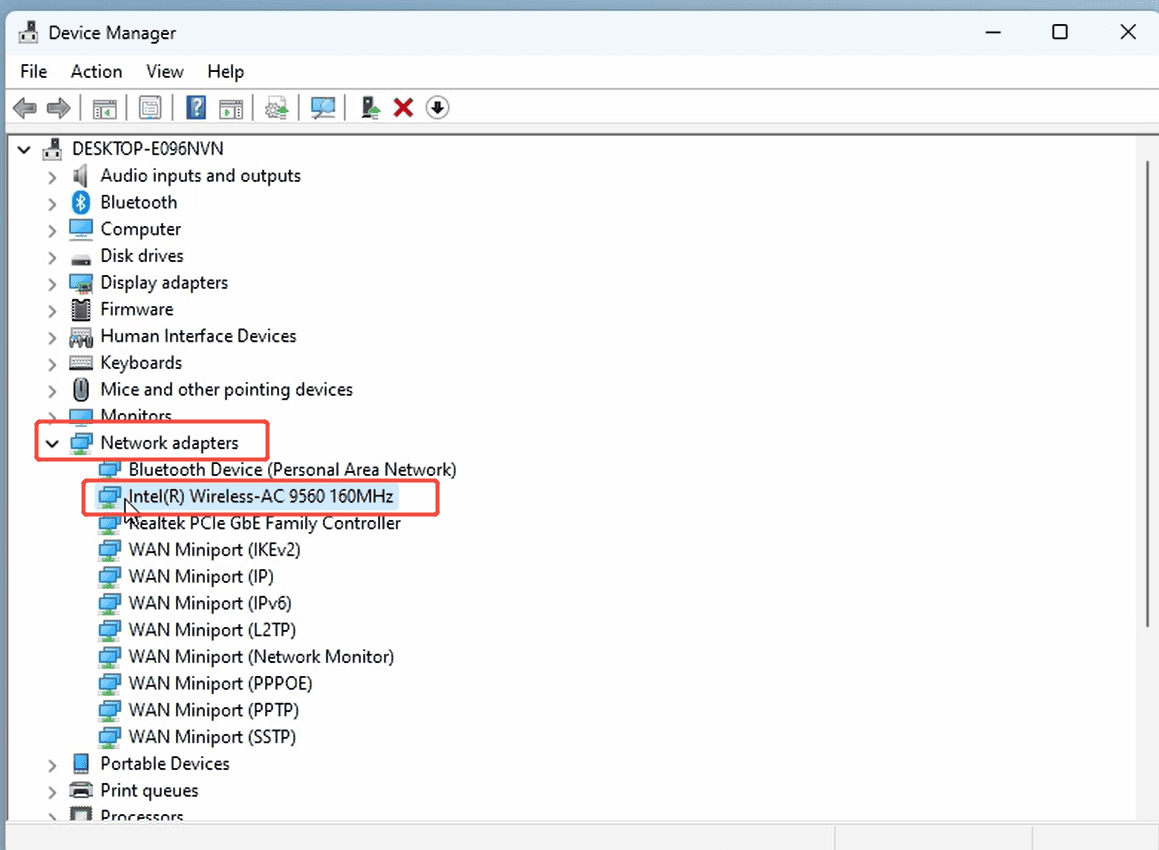The image size is (1159, 850).
Task: Click the Show/Hide Console Tree toolbar icon
Action: coord(104,107)
